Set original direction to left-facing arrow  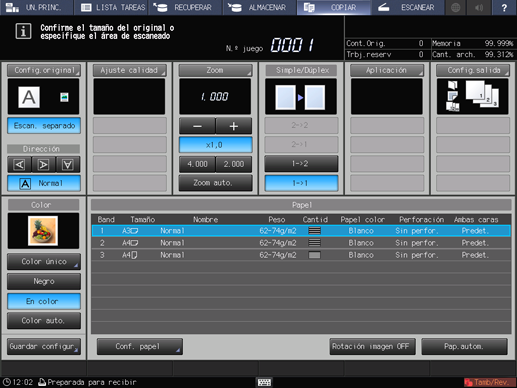pyautogui.click(x=19, y=164)
